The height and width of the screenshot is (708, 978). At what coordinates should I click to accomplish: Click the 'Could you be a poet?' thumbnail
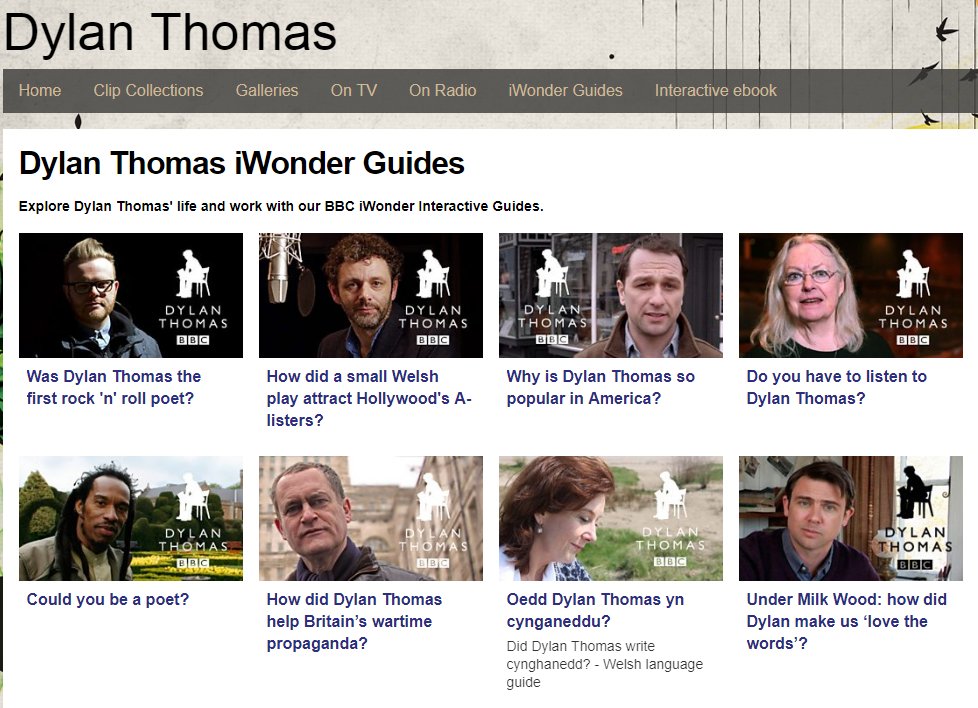(x=131, y=518)
